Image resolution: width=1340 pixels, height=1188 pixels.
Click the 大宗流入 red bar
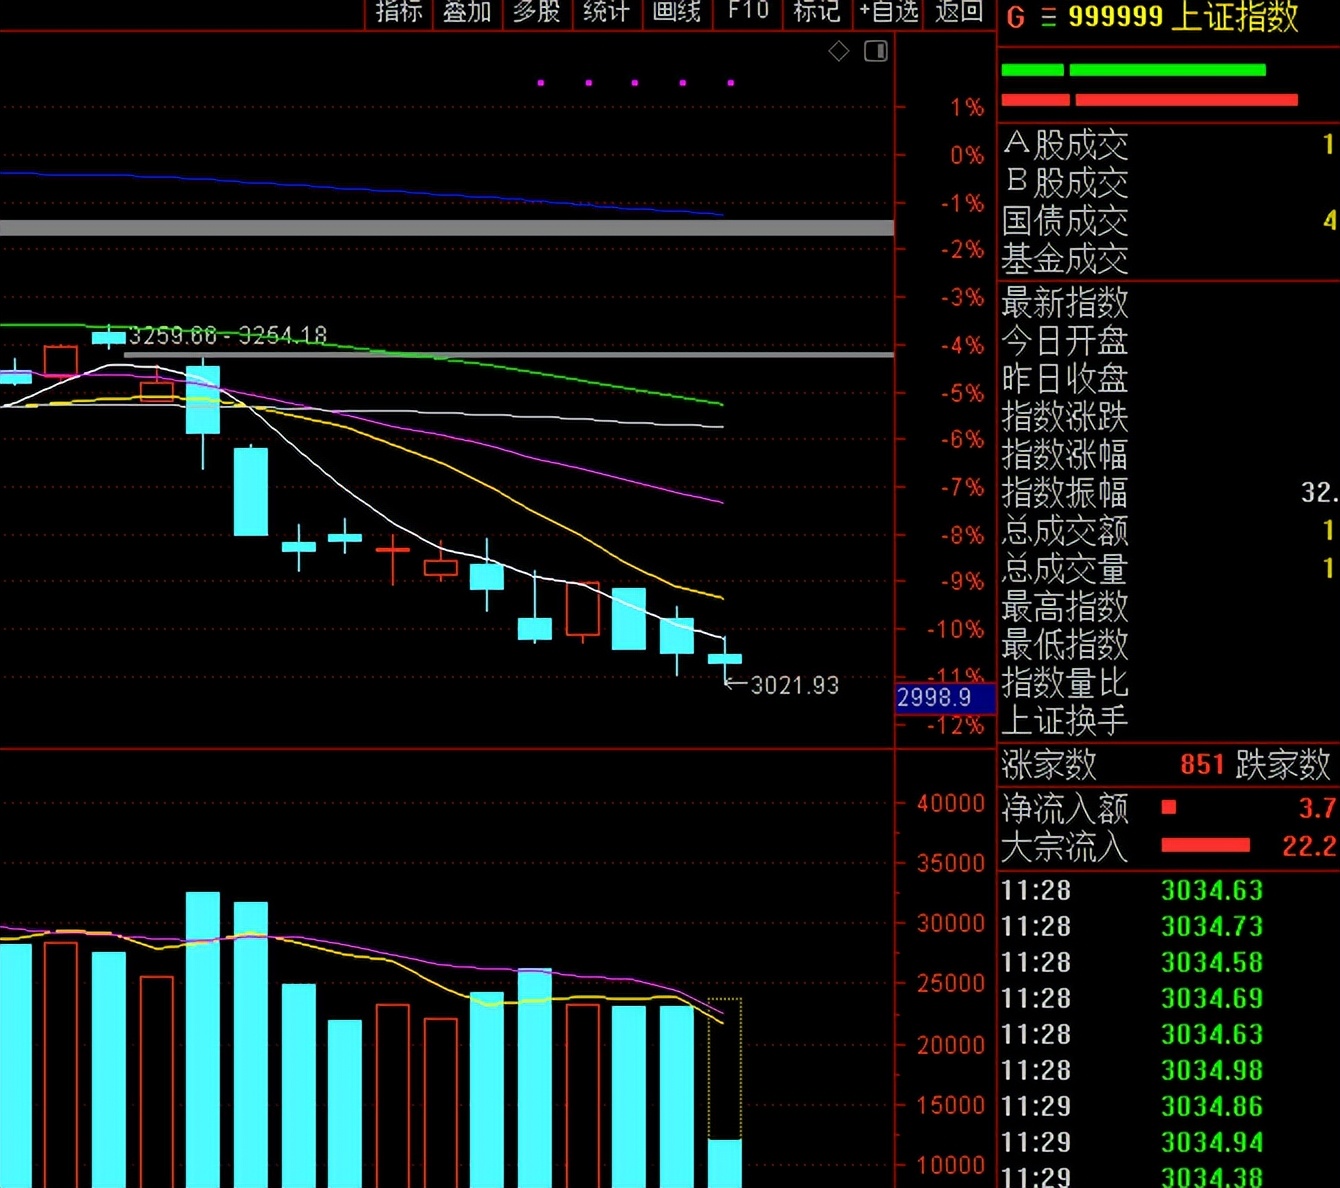pos(1205,846)
